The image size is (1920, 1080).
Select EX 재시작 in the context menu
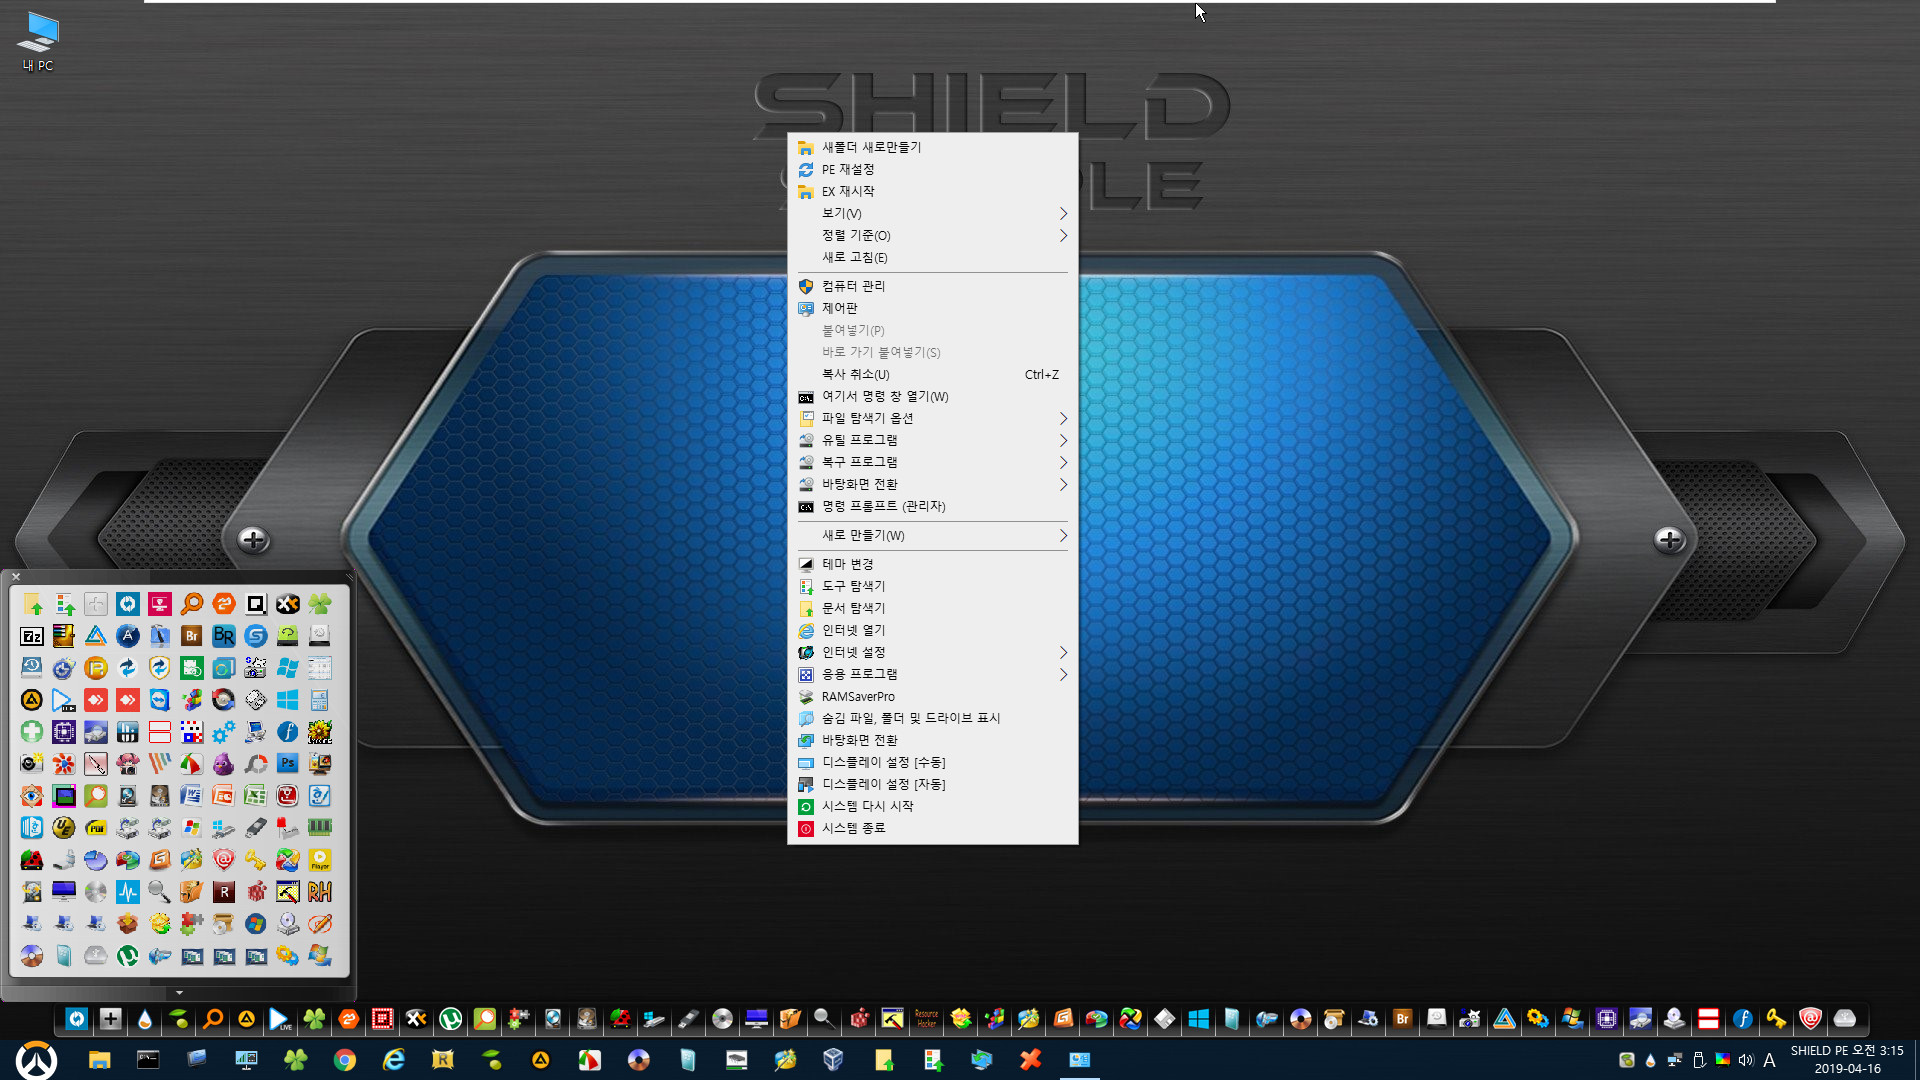coord(933,191)
